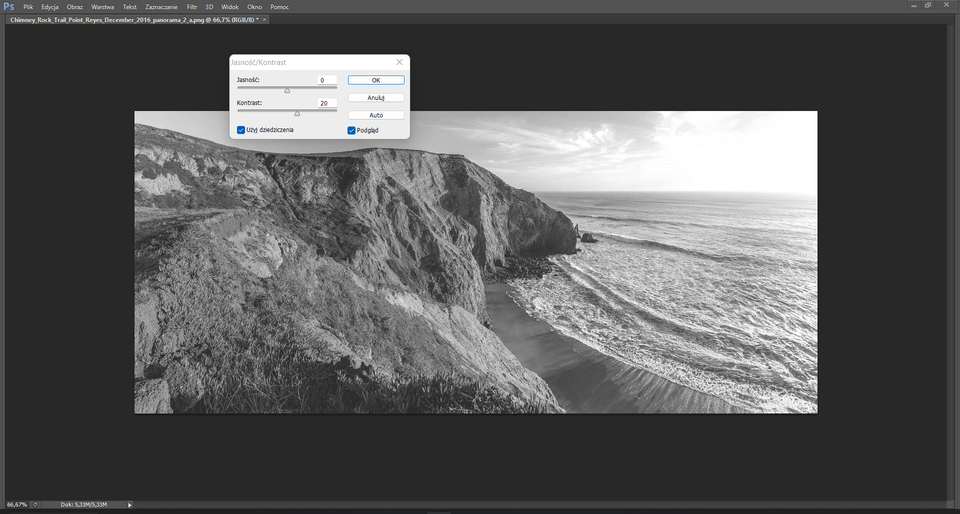Click the zoom percentage field 66,67%
The image size is (960, 514).
[17, 505]
